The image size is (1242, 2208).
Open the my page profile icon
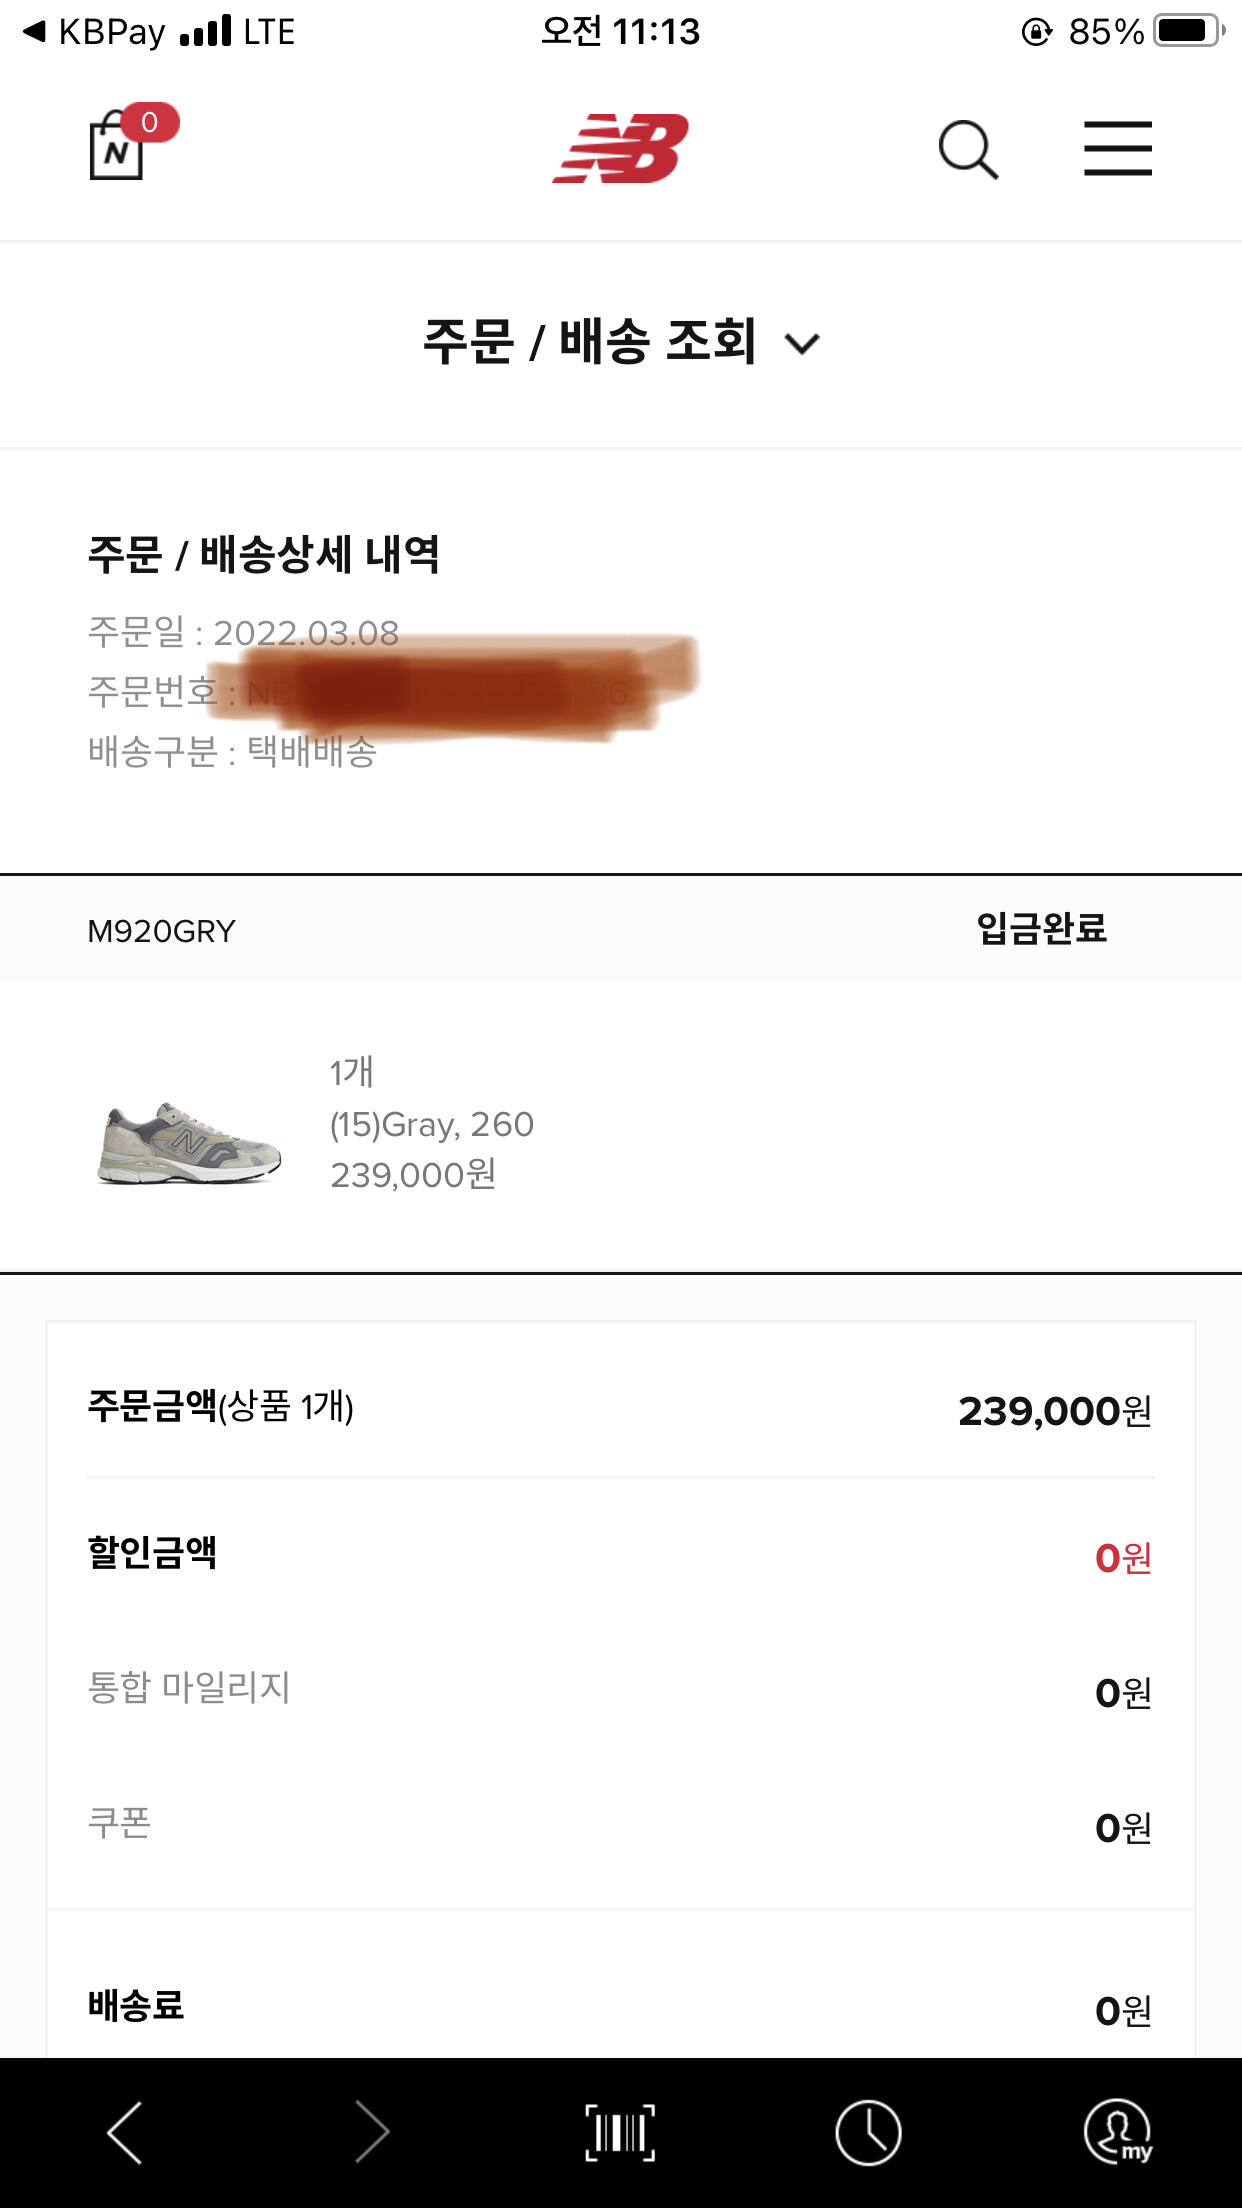(1117, 2132)
